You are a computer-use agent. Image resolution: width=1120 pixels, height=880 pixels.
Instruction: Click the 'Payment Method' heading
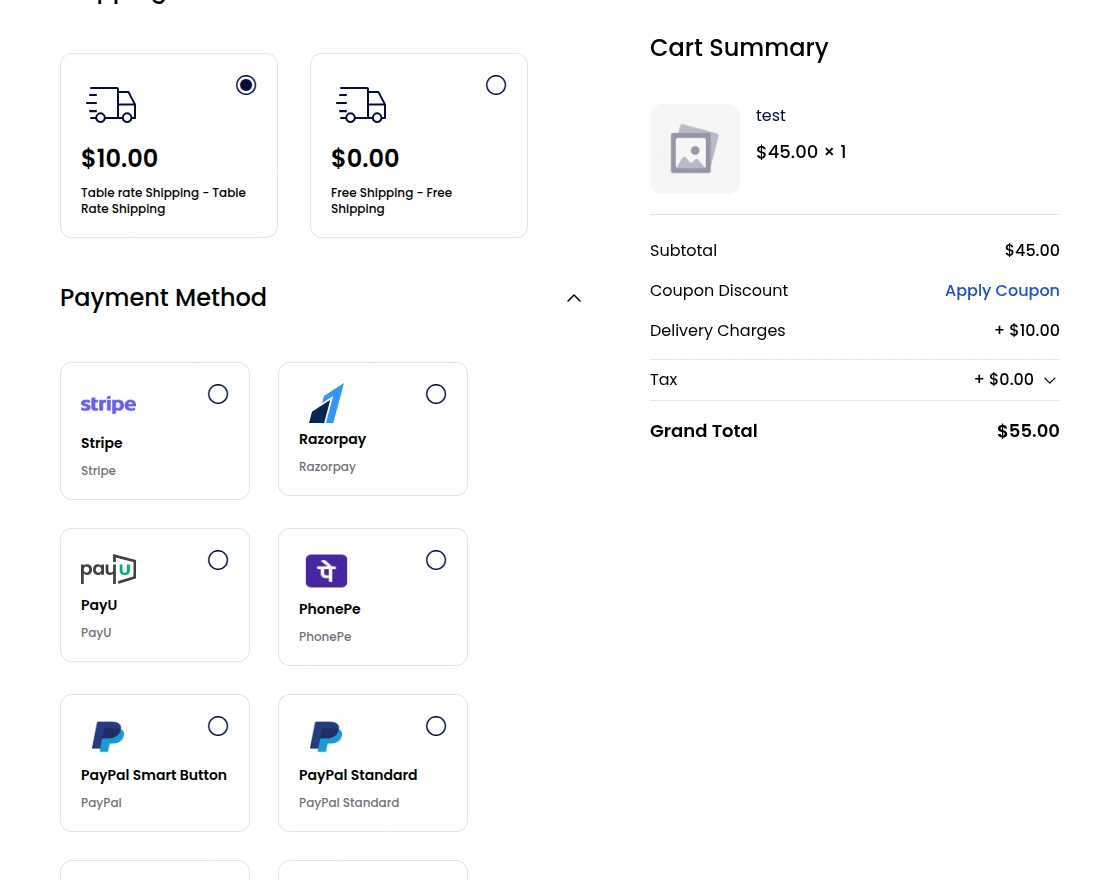tap(163, 298)
